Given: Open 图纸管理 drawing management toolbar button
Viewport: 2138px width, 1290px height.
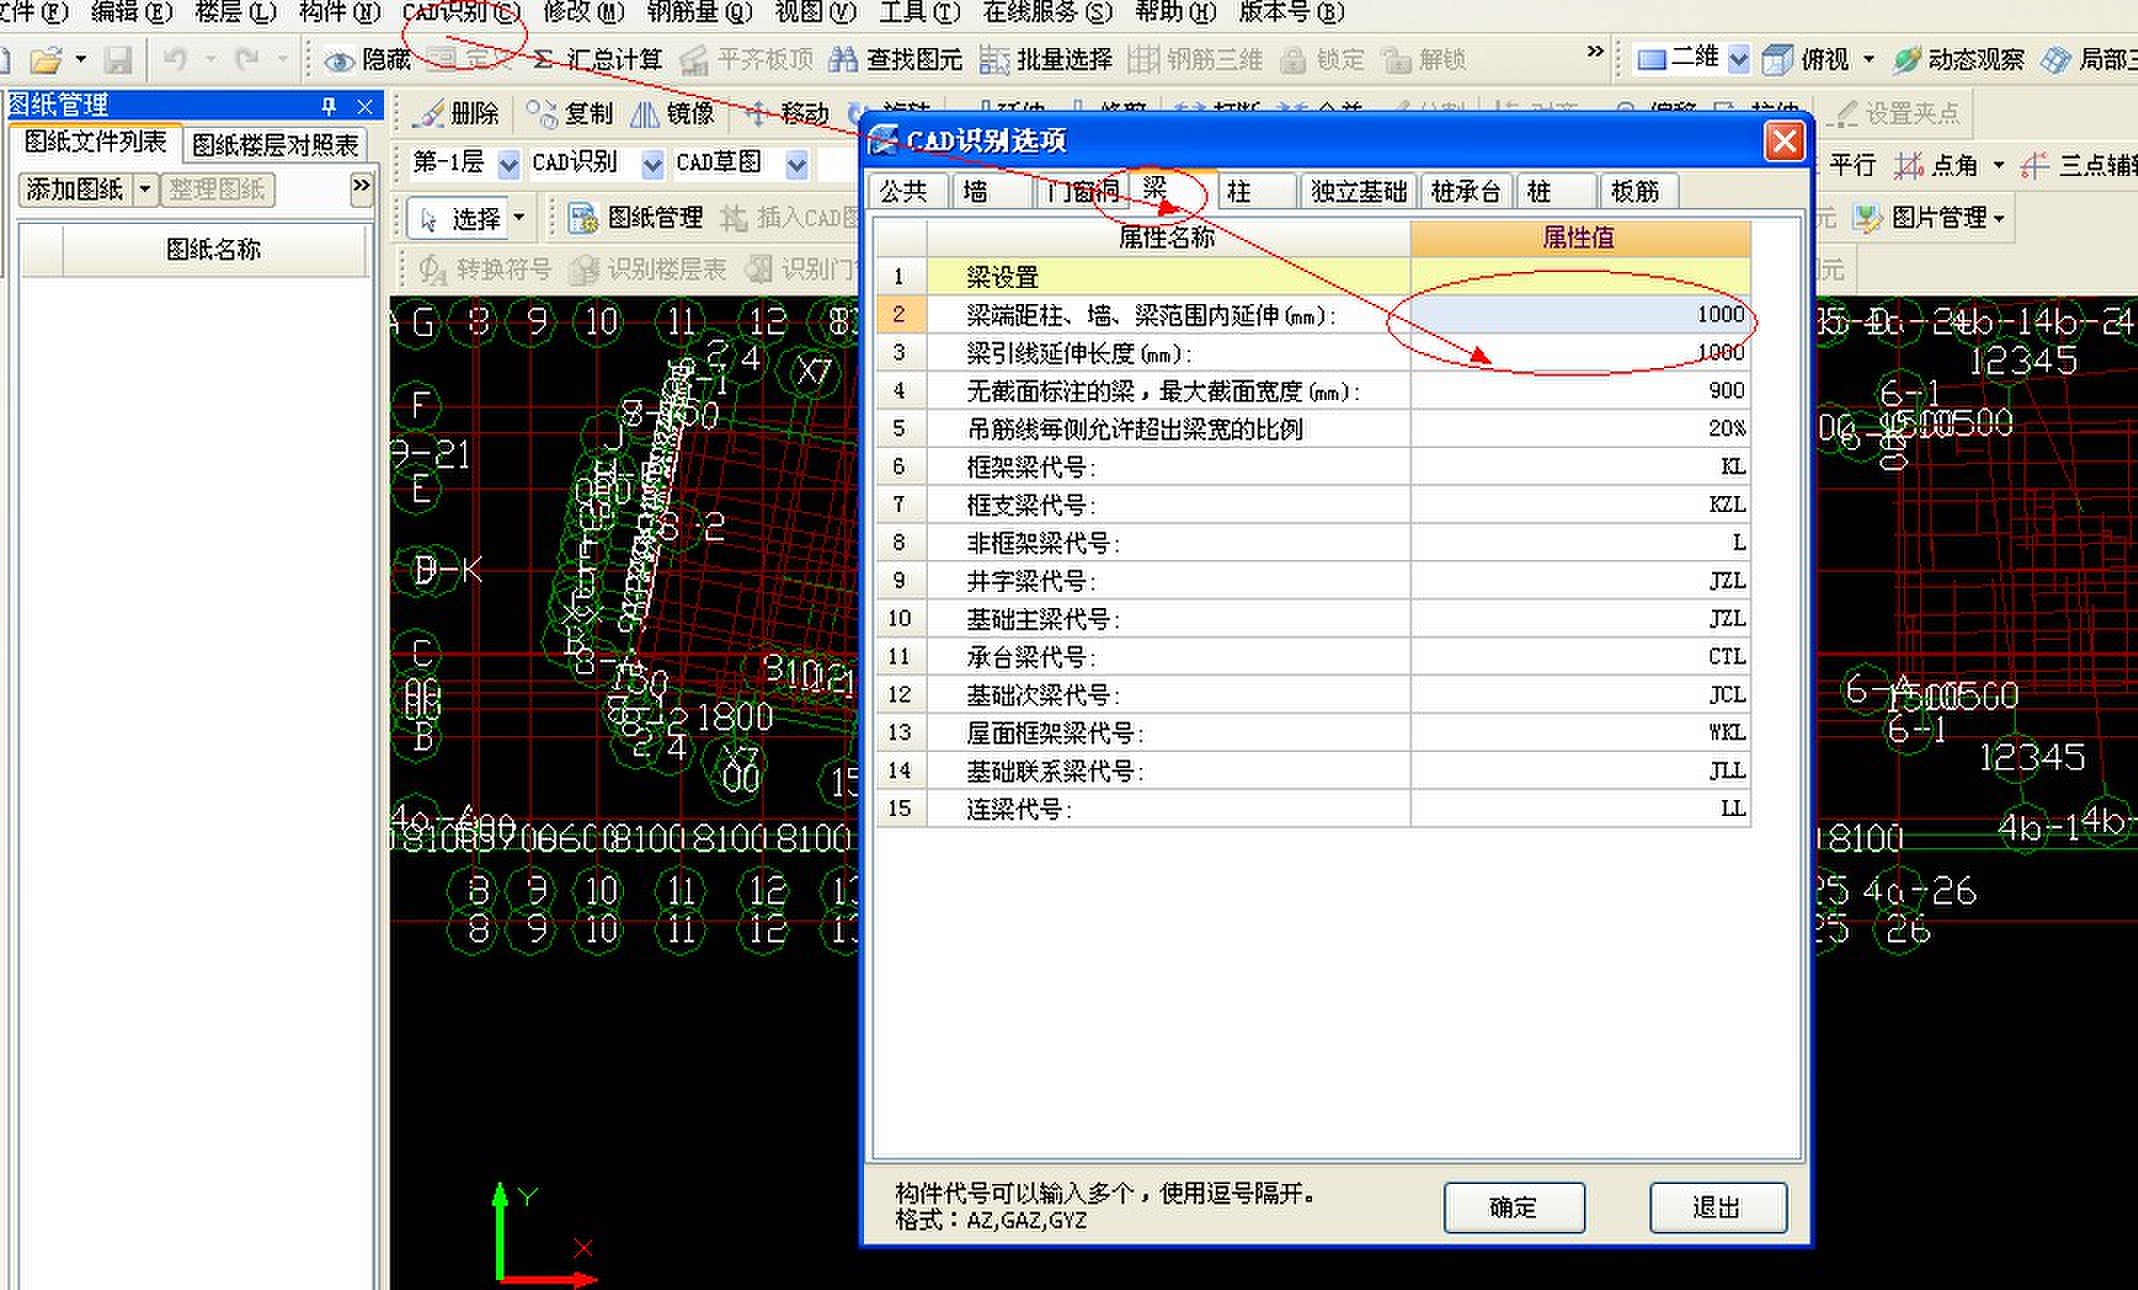Looking at the screenshot, I should pyautogui.click(x=635, y=218).
